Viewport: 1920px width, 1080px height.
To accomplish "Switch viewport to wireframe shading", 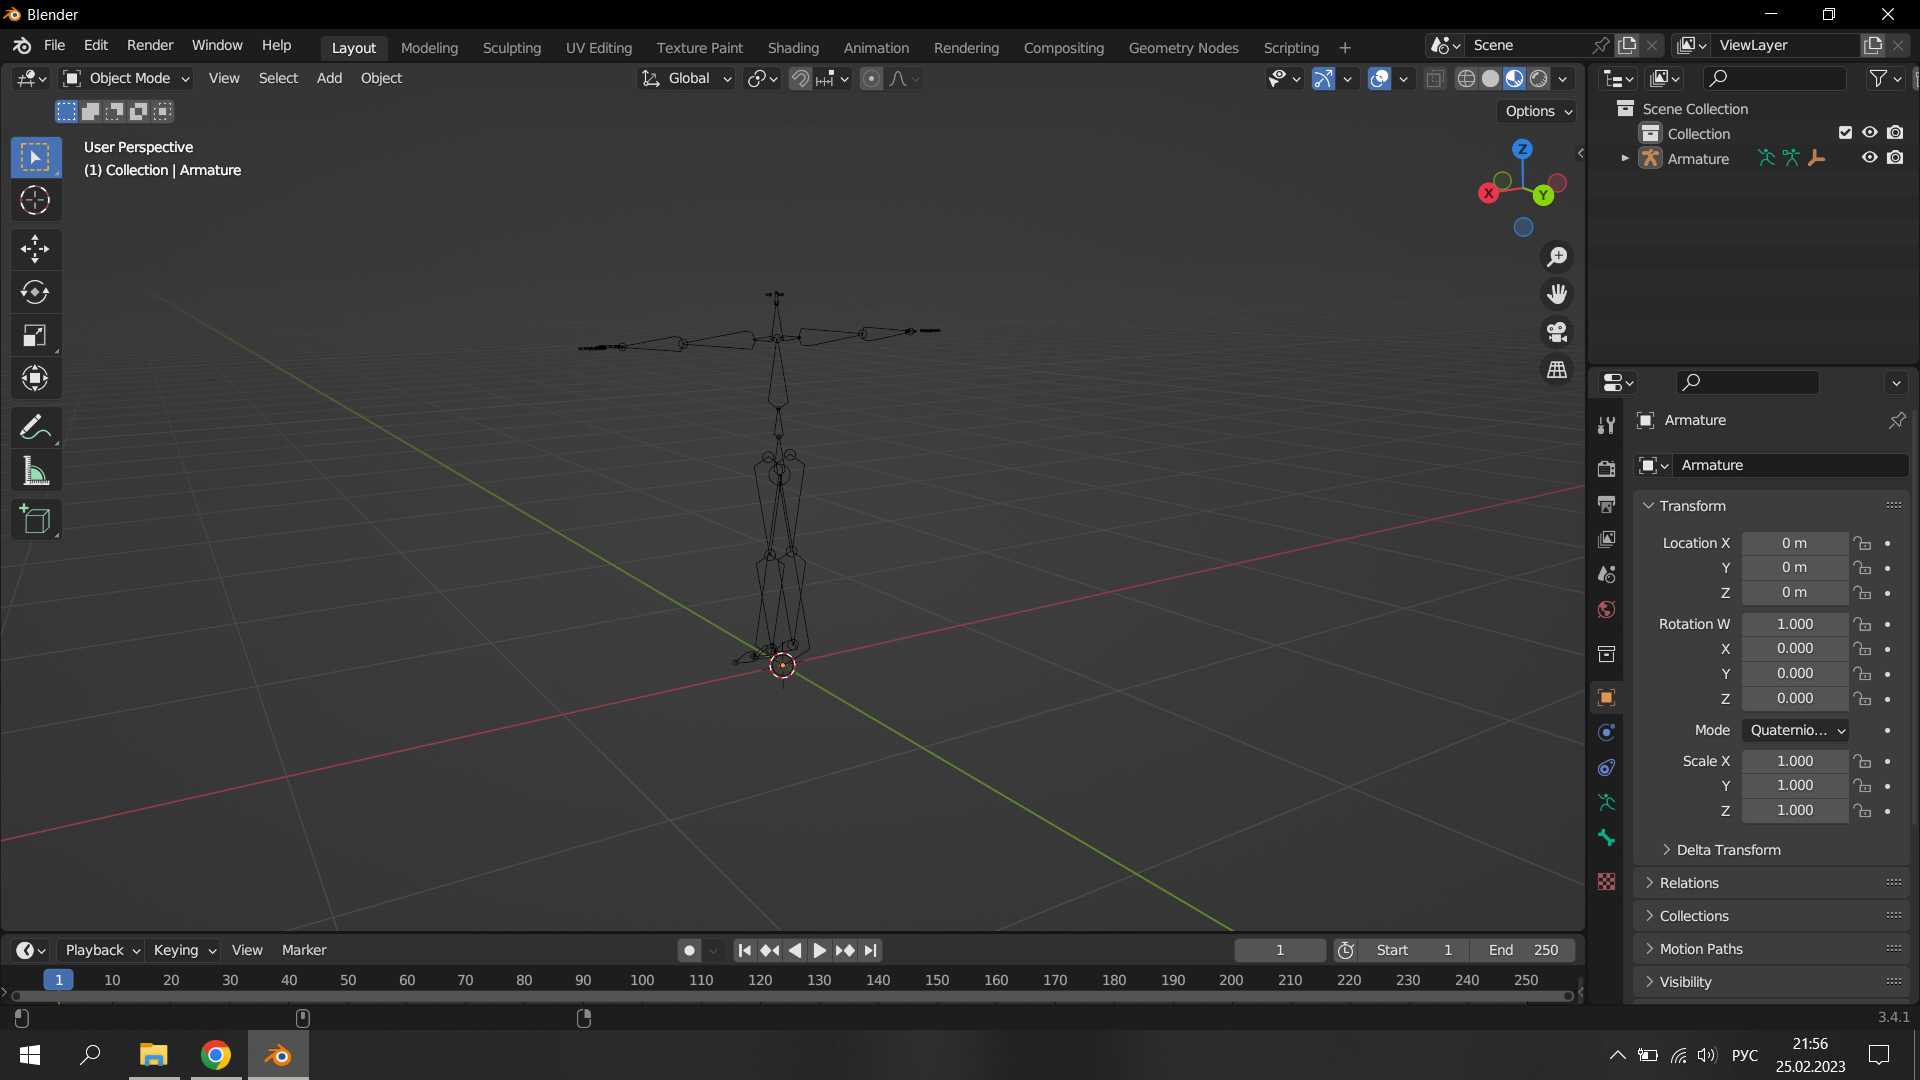I will coord(1466,78).
